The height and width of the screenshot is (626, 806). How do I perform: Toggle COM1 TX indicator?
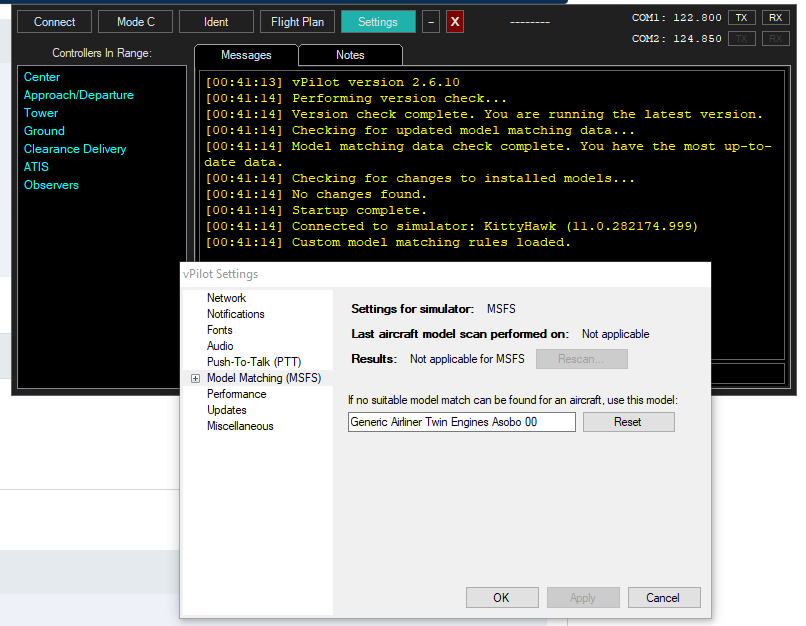(x=741, y=18)
